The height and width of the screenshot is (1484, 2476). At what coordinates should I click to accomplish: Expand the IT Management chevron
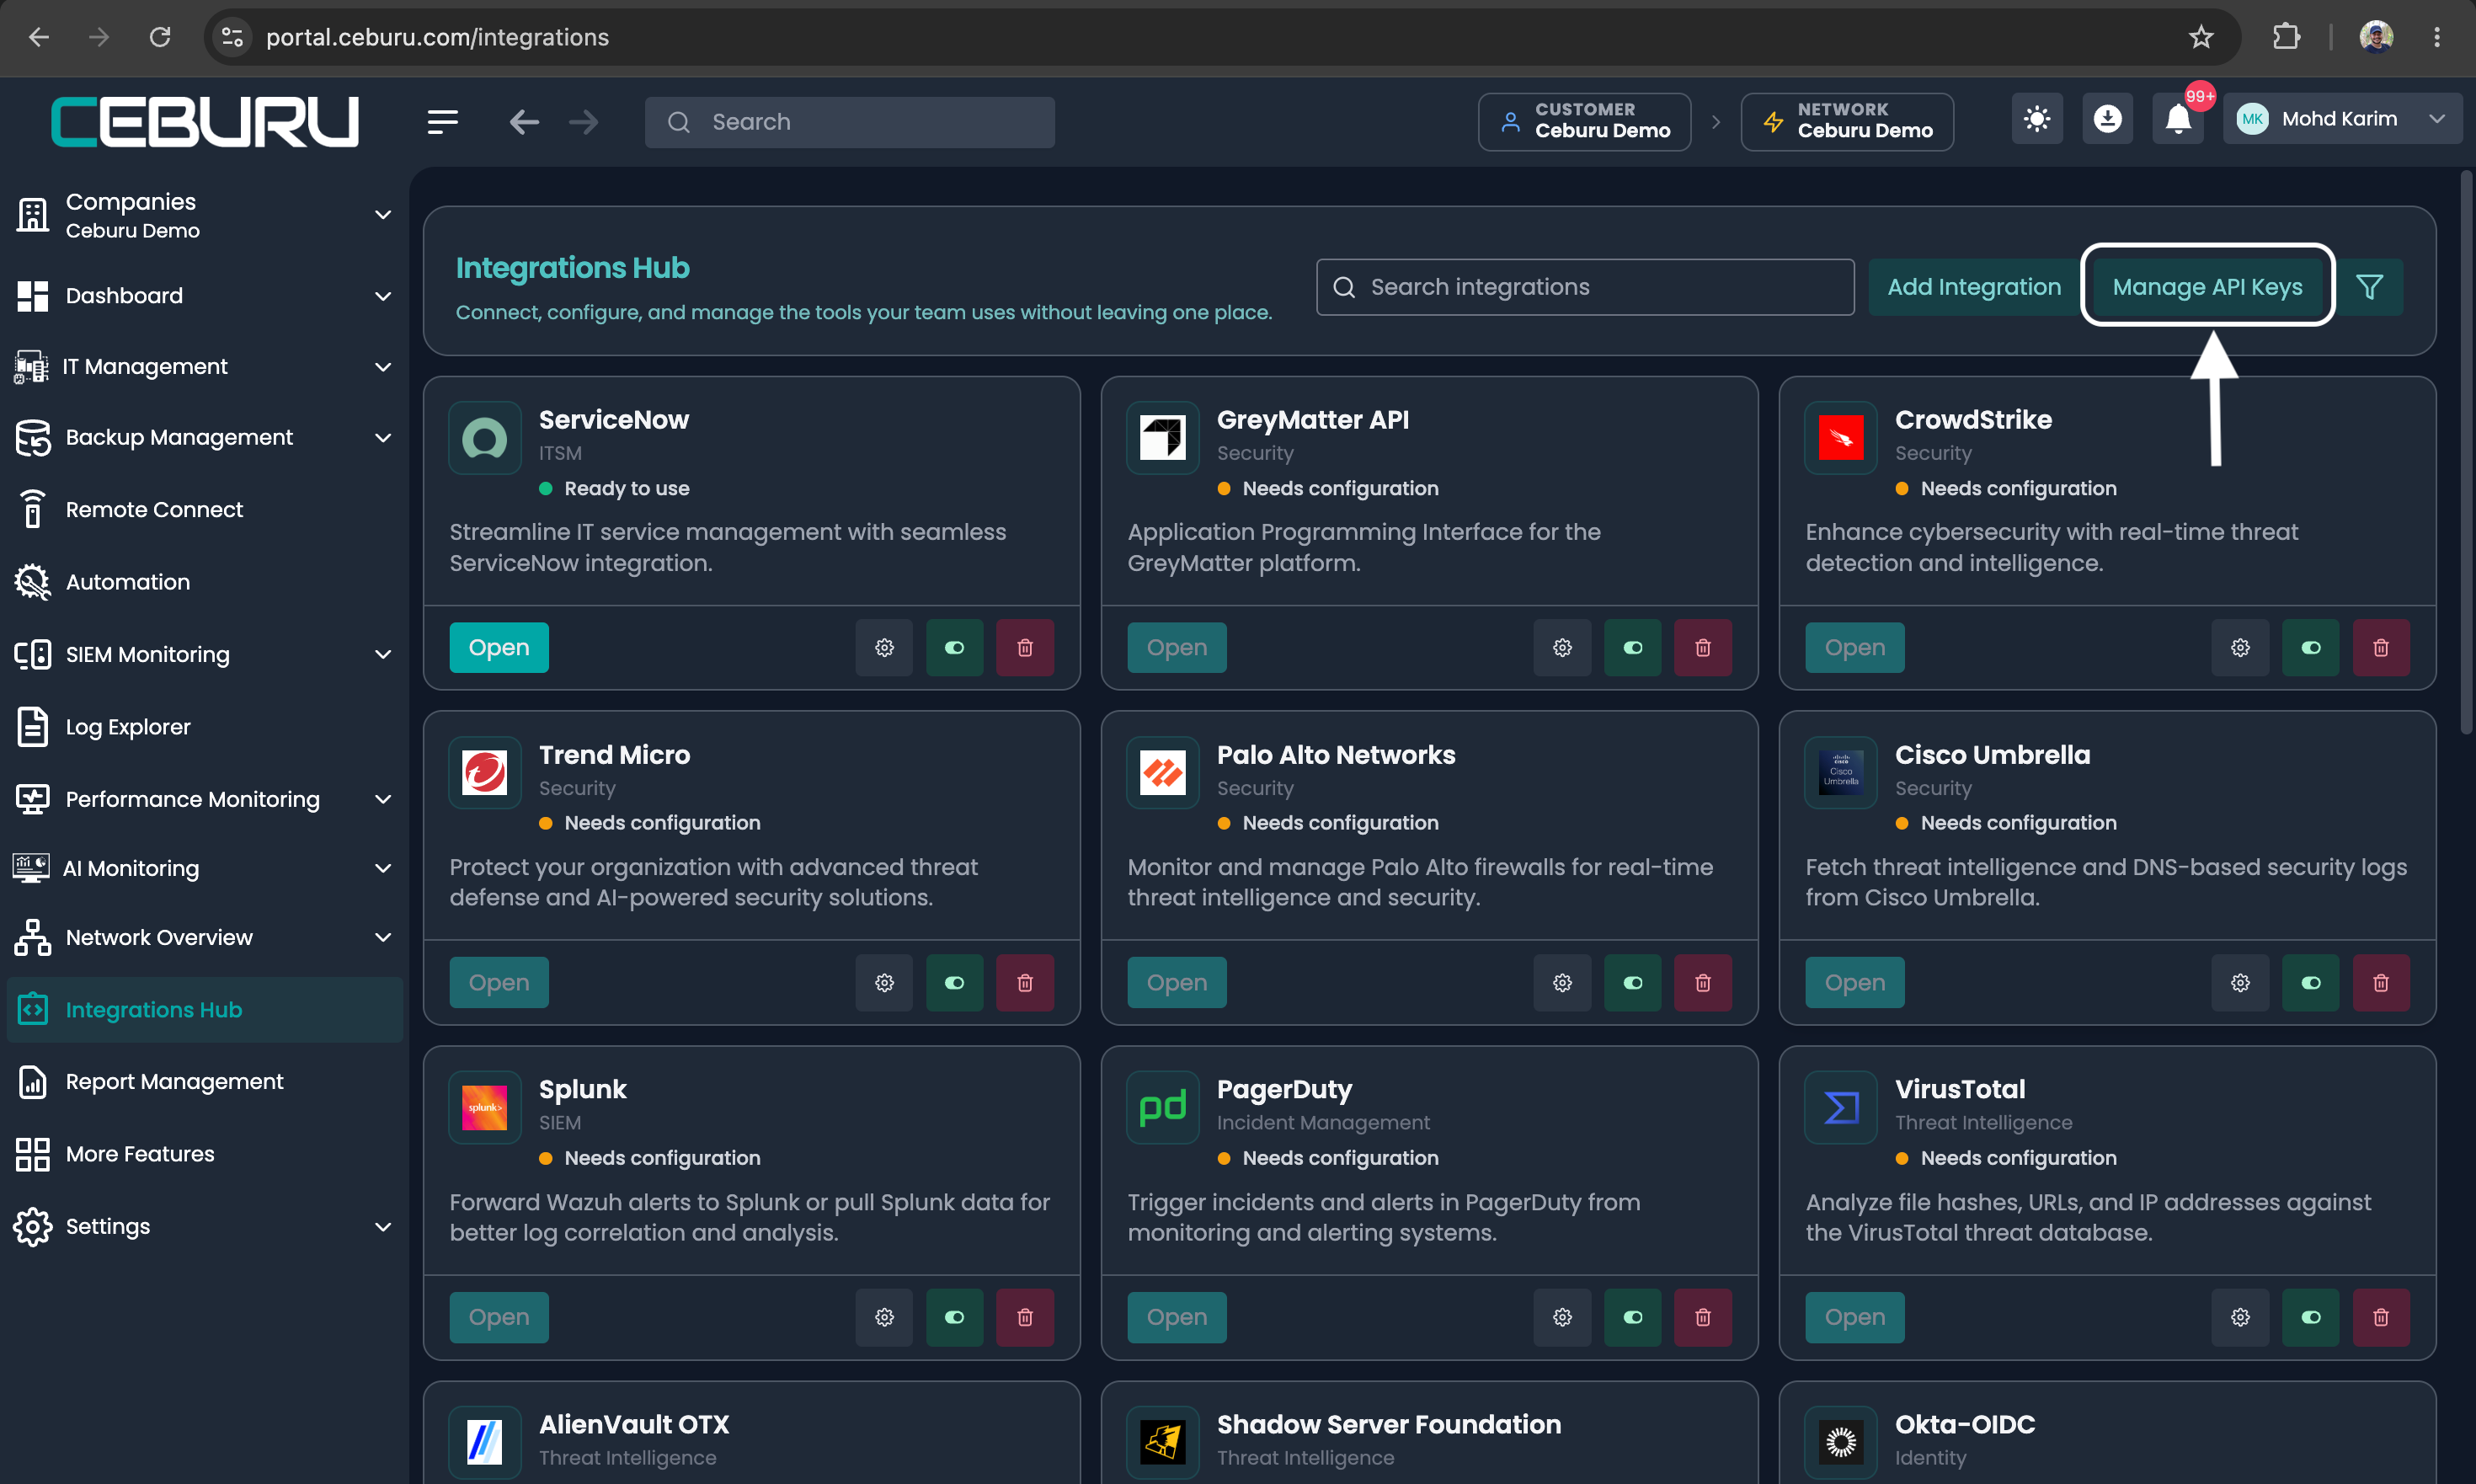pos(382,367)
